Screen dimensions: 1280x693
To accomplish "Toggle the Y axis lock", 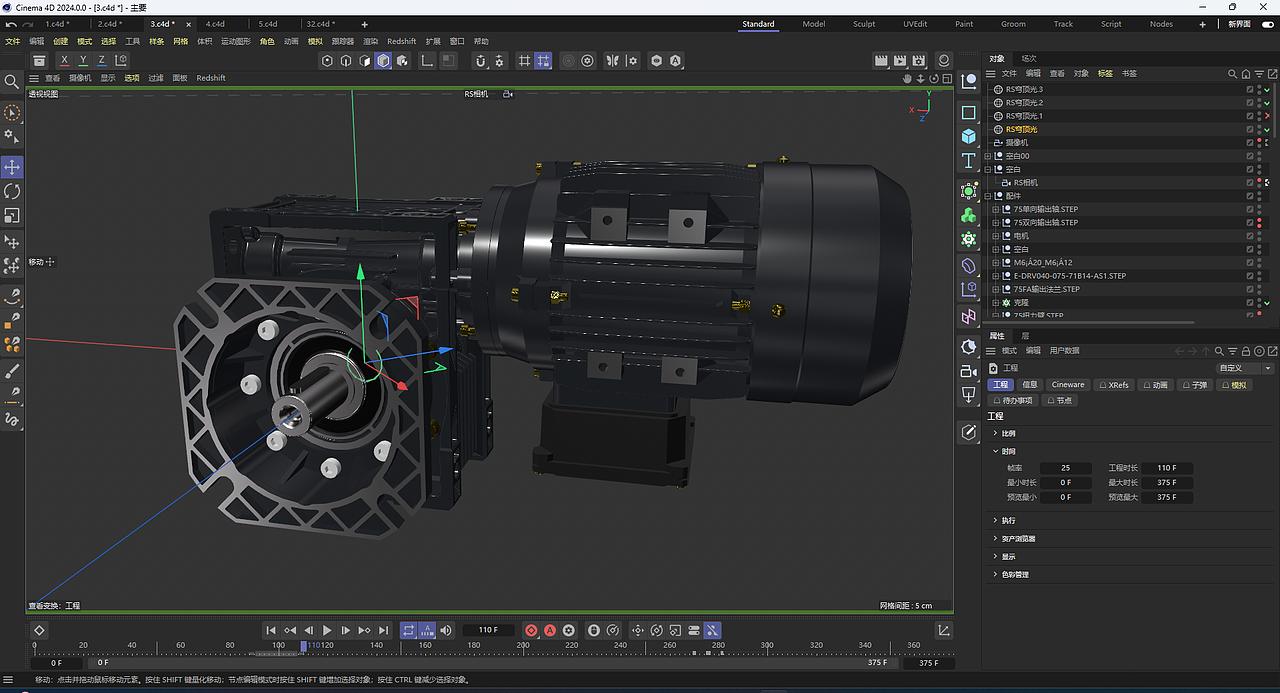I will 83,61.
